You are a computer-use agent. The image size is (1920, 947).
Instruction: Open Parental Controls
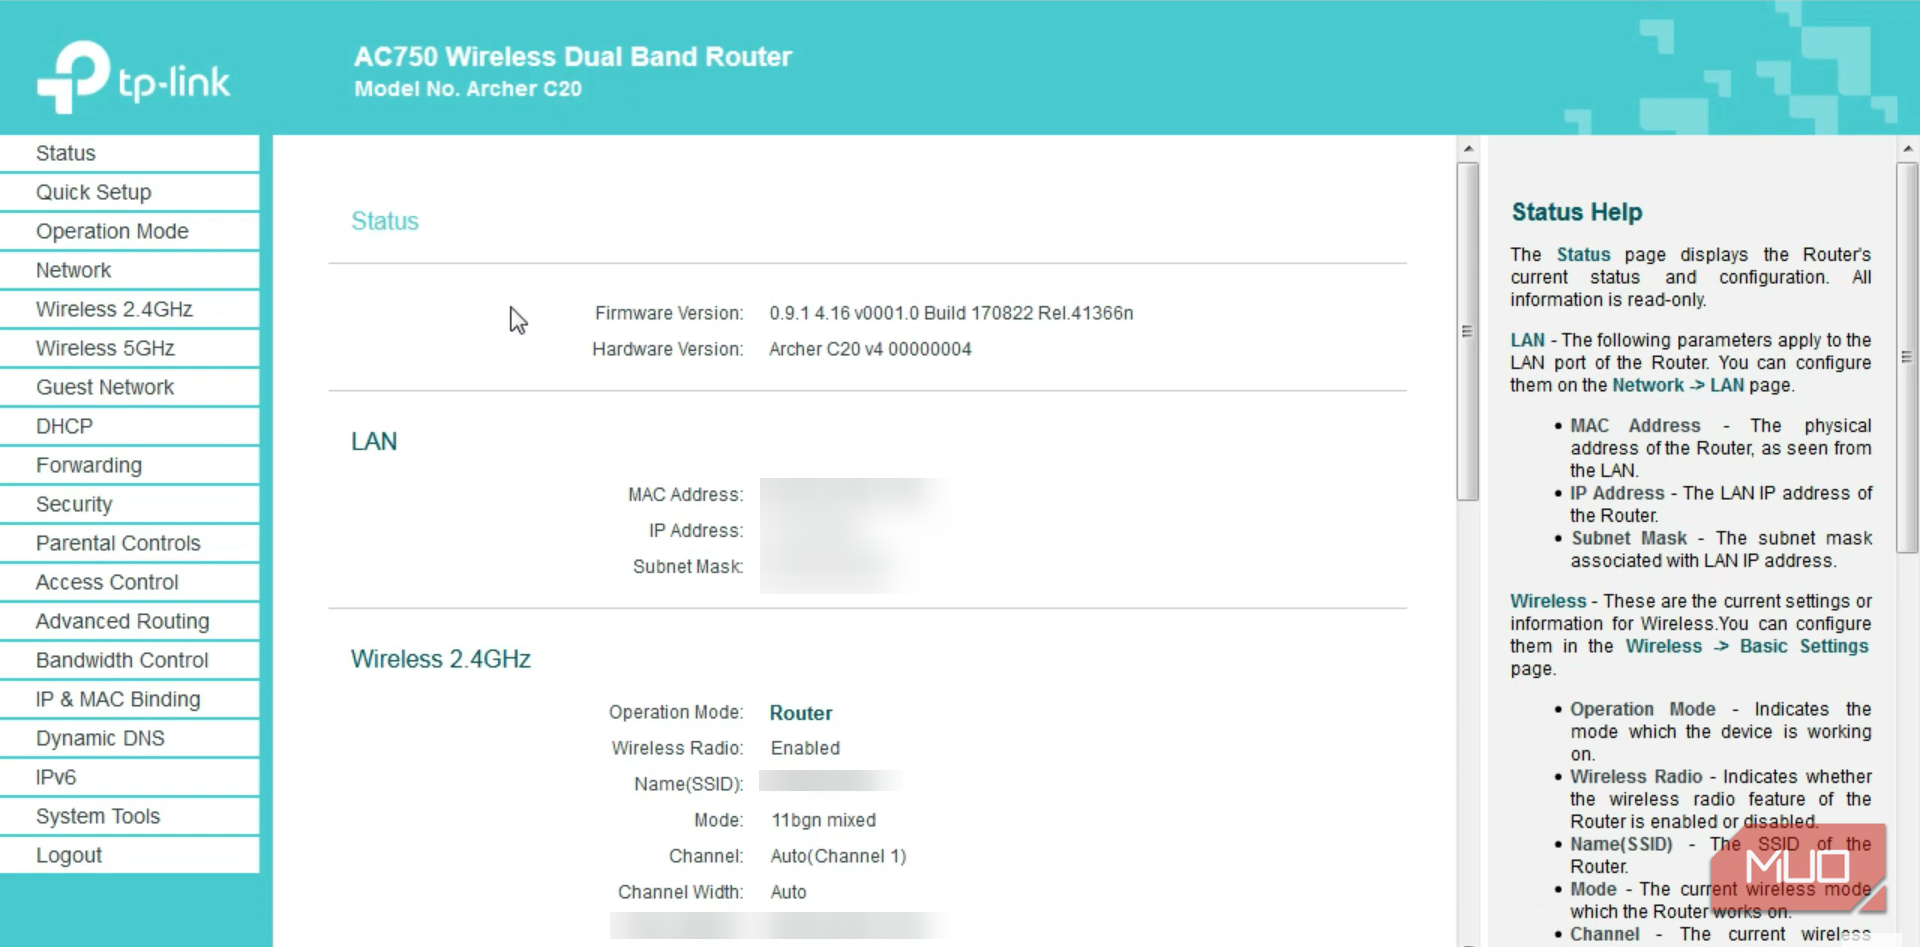point(130,543)
